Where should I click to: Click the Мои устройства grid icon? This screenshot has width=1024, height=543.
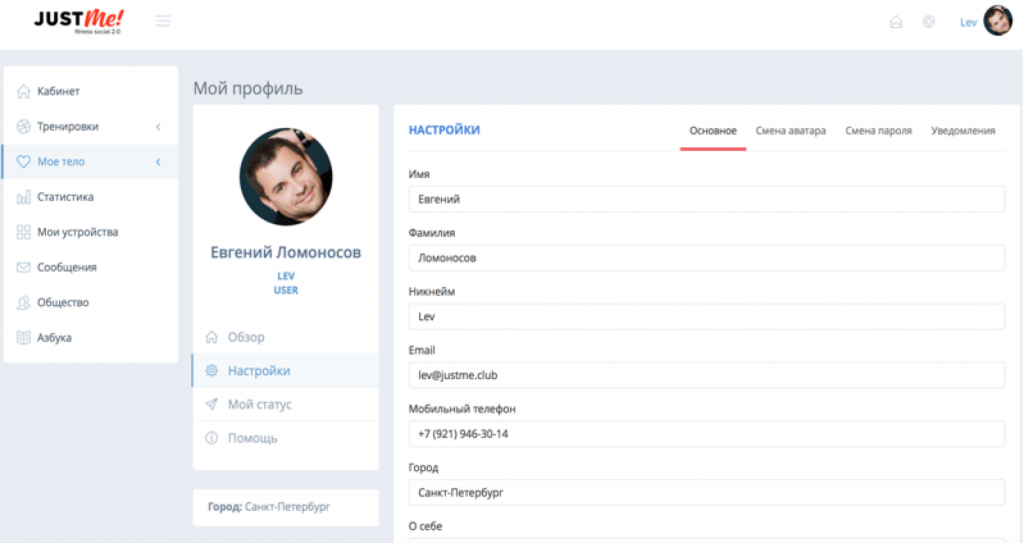pyautogui.click(x=24, y=232)
